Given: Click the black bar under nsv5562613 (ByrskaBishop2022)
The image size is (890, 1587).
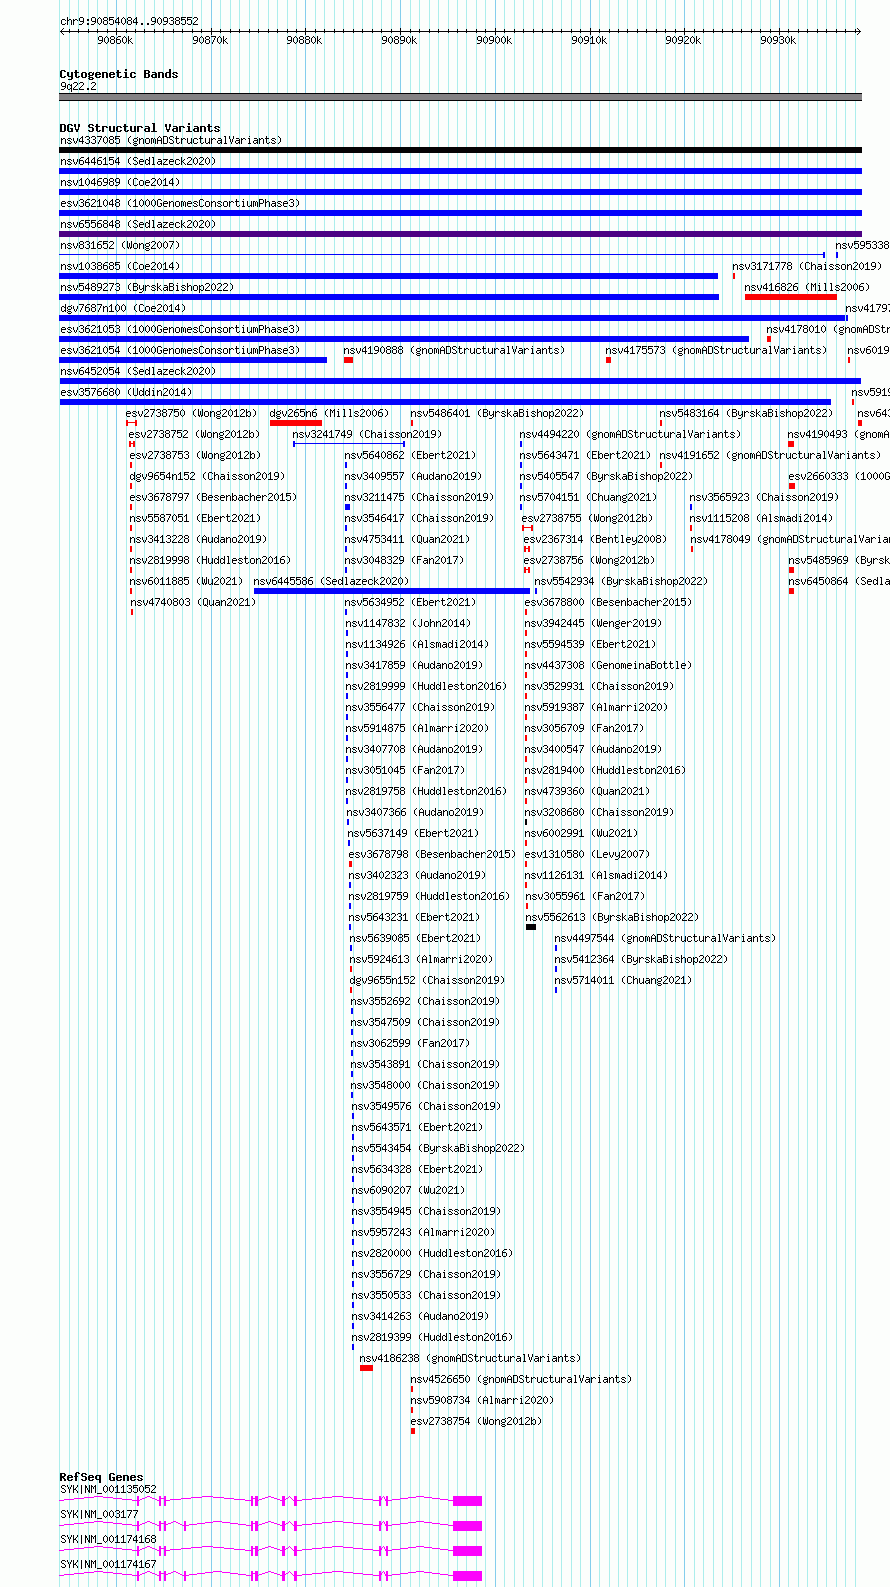Looking at the screenshot, I should click(531, 927).
